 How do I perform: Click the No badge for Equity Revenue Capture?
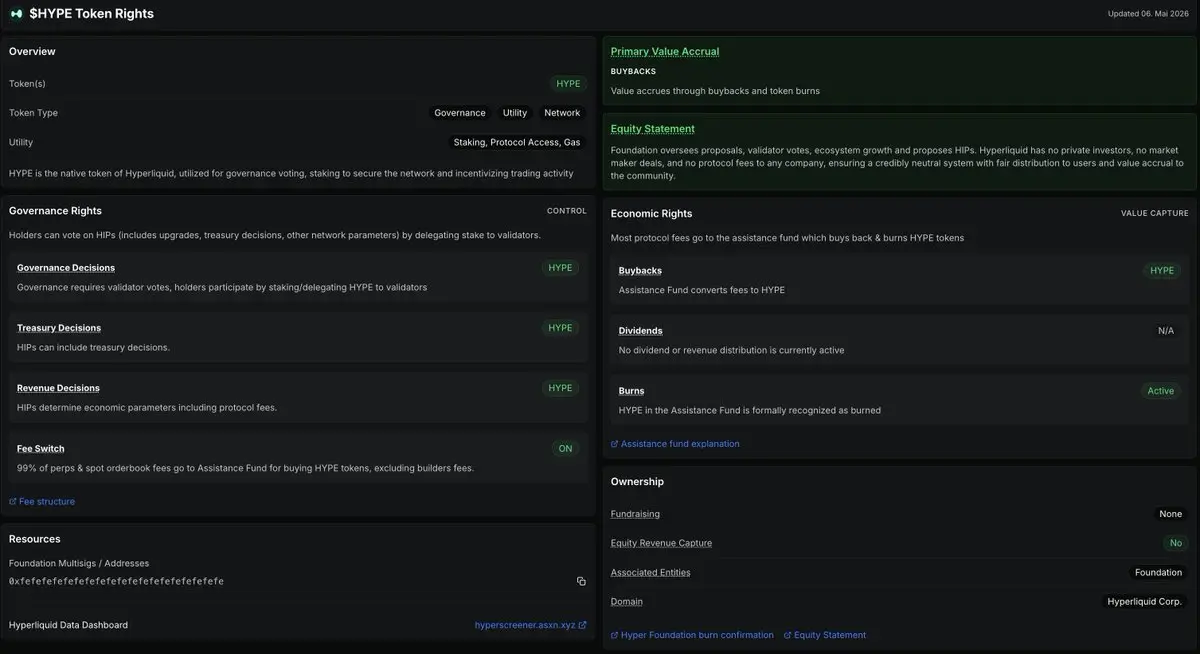pyautogui.click(x=1176, y=543)
